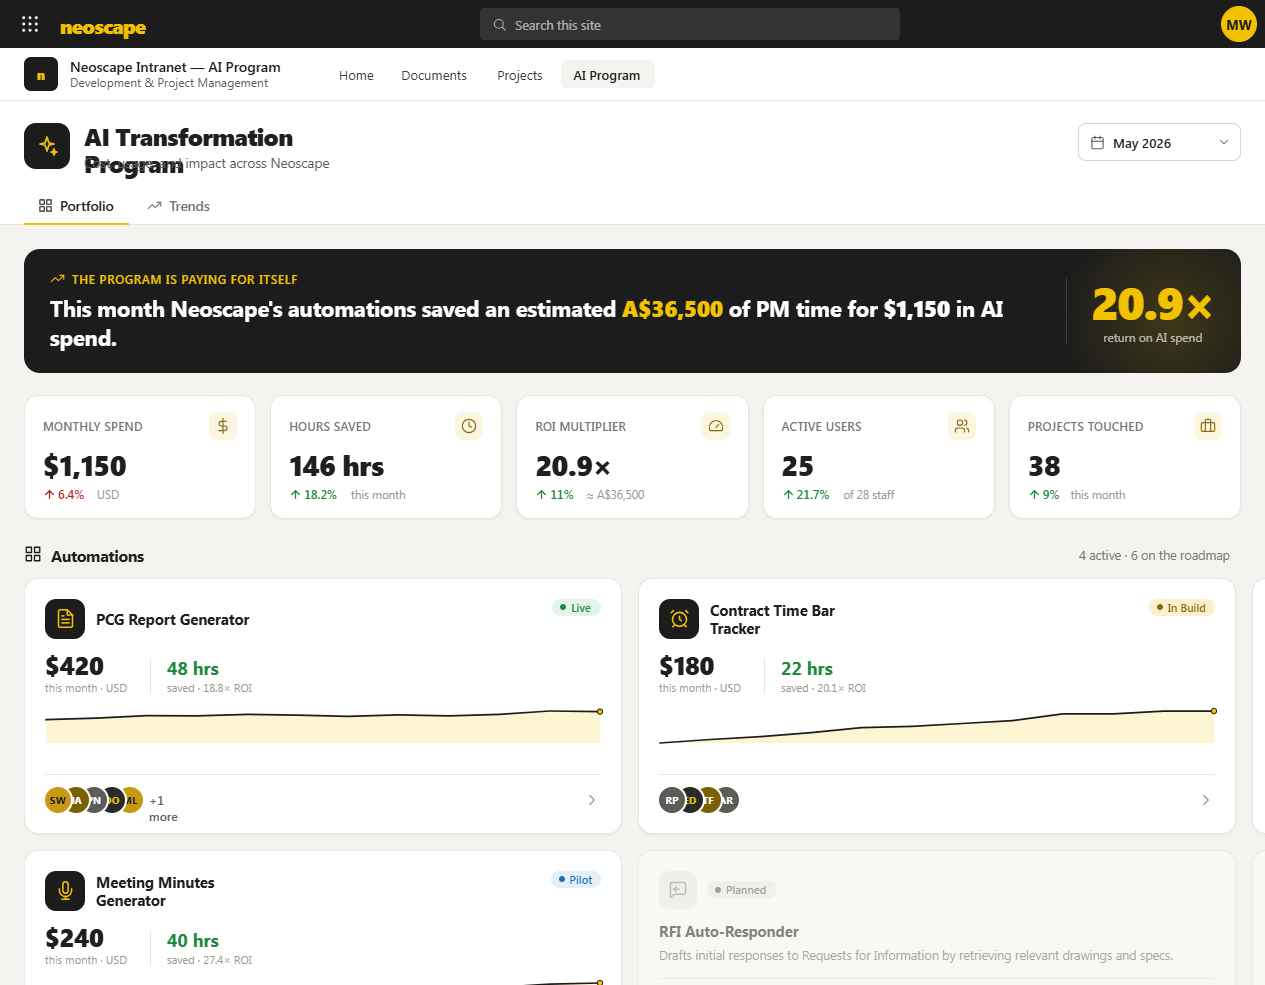Click the clock icon on Hours Saved
This screenshot has width=1265, height=985.
469,426
